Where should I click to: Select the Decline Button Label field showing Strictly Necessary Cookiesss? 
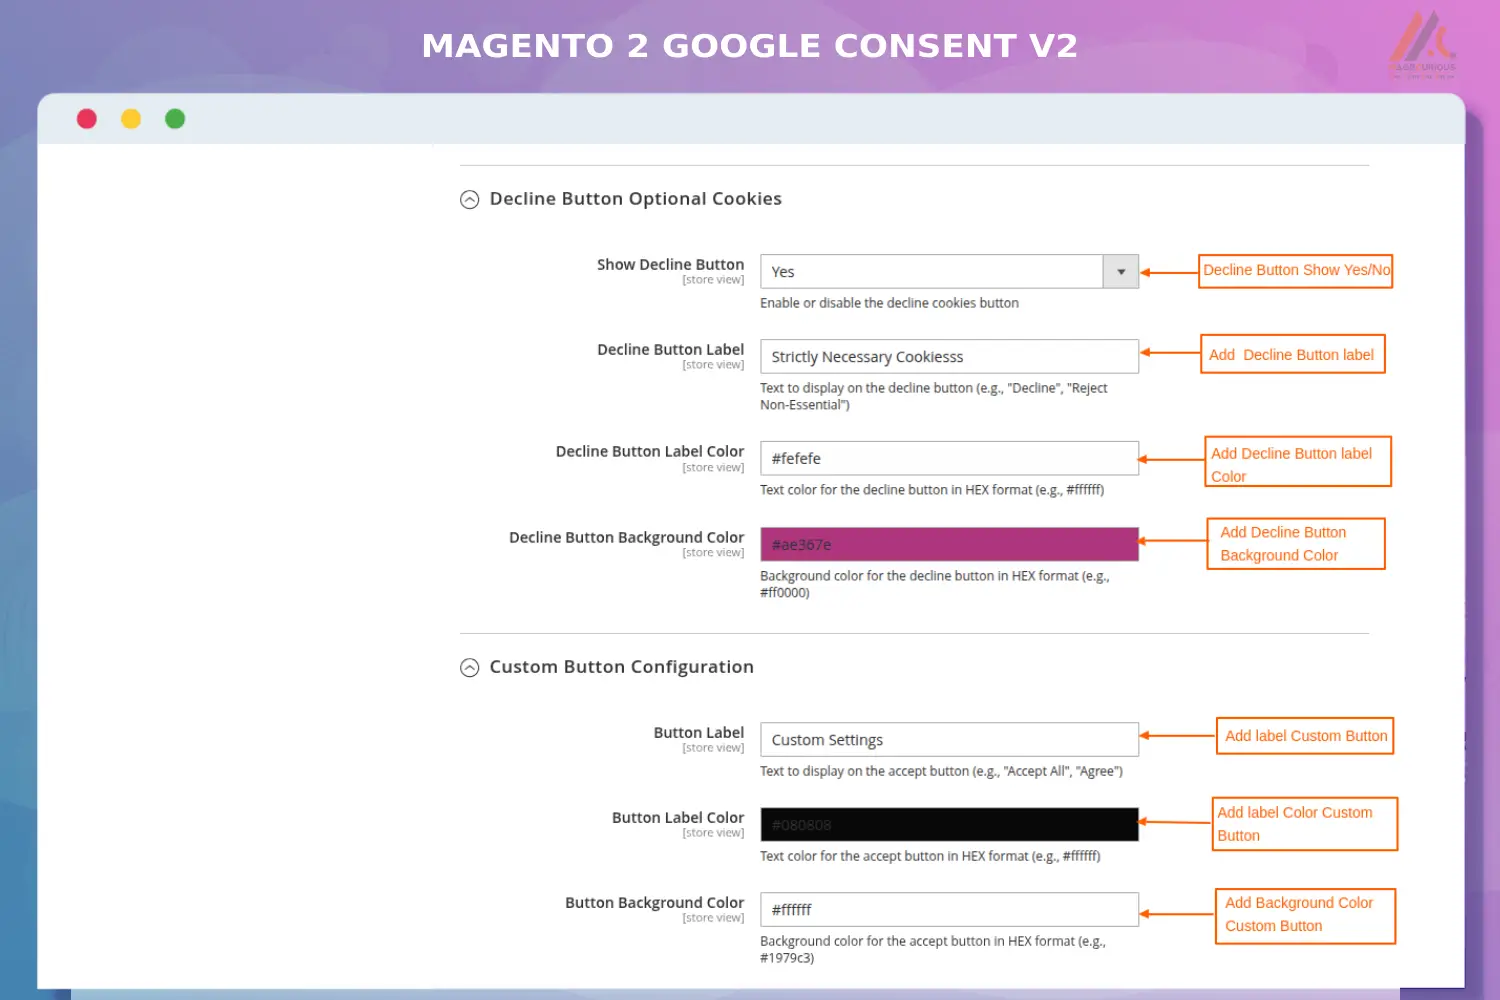(x=948, y=356)
